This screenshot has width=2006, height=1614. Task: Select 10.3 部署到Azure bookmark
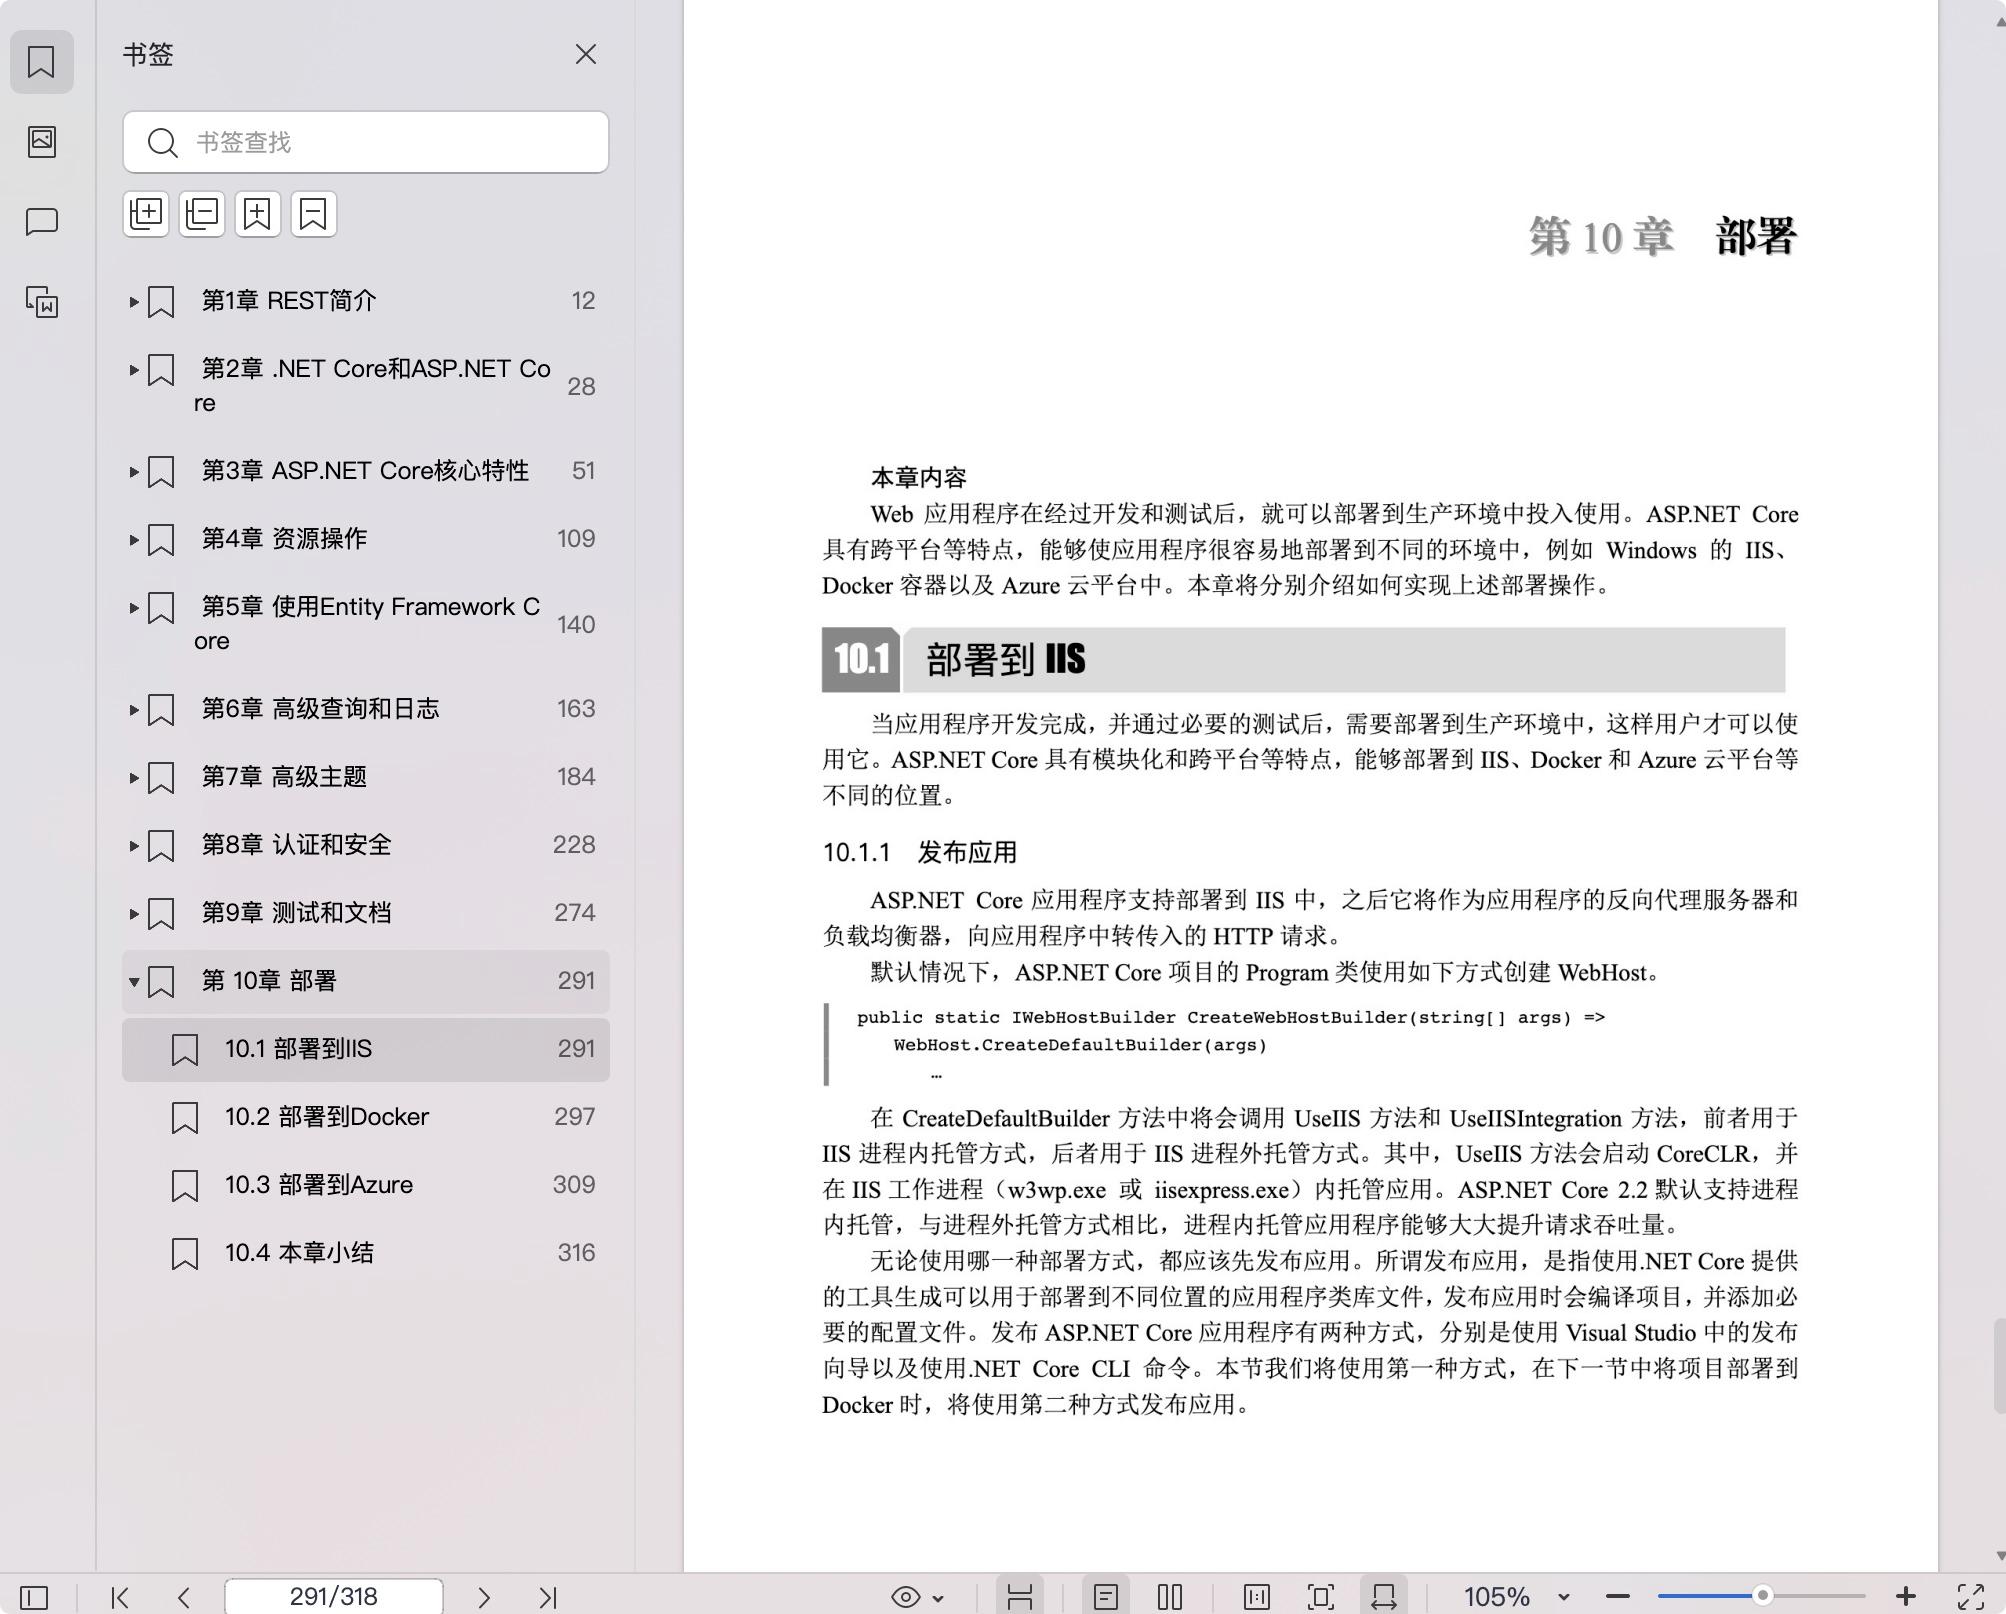coord(366,1185)
